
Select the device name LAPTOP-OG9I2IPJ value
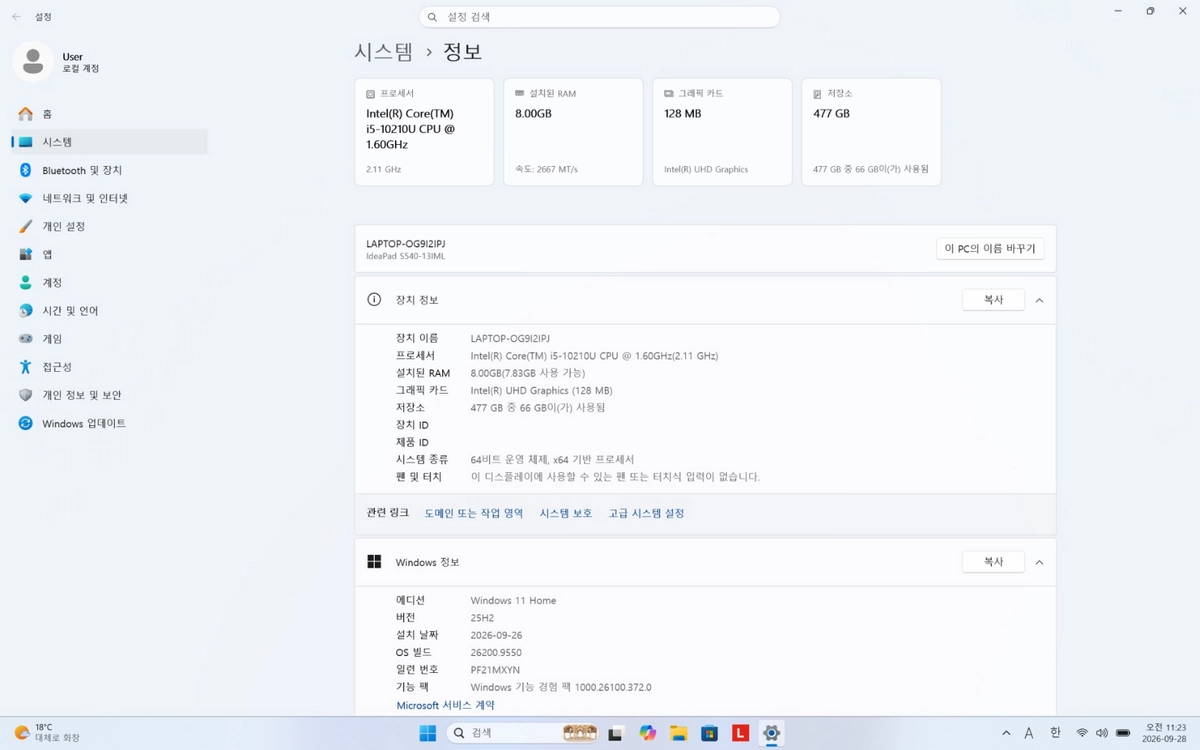pyautogui.click(x=510, y=338)
